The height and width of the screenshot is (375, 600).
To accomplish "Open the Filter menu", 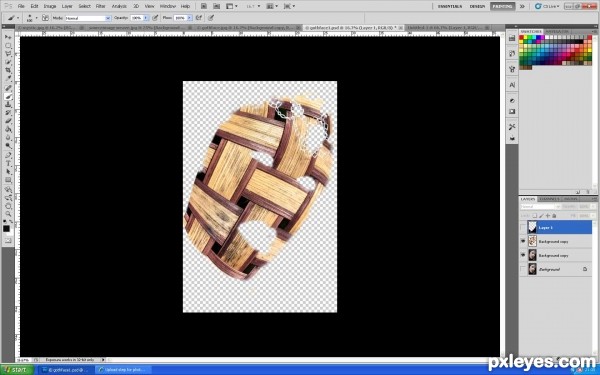I will pyautogui.click(x=101, y=6).
